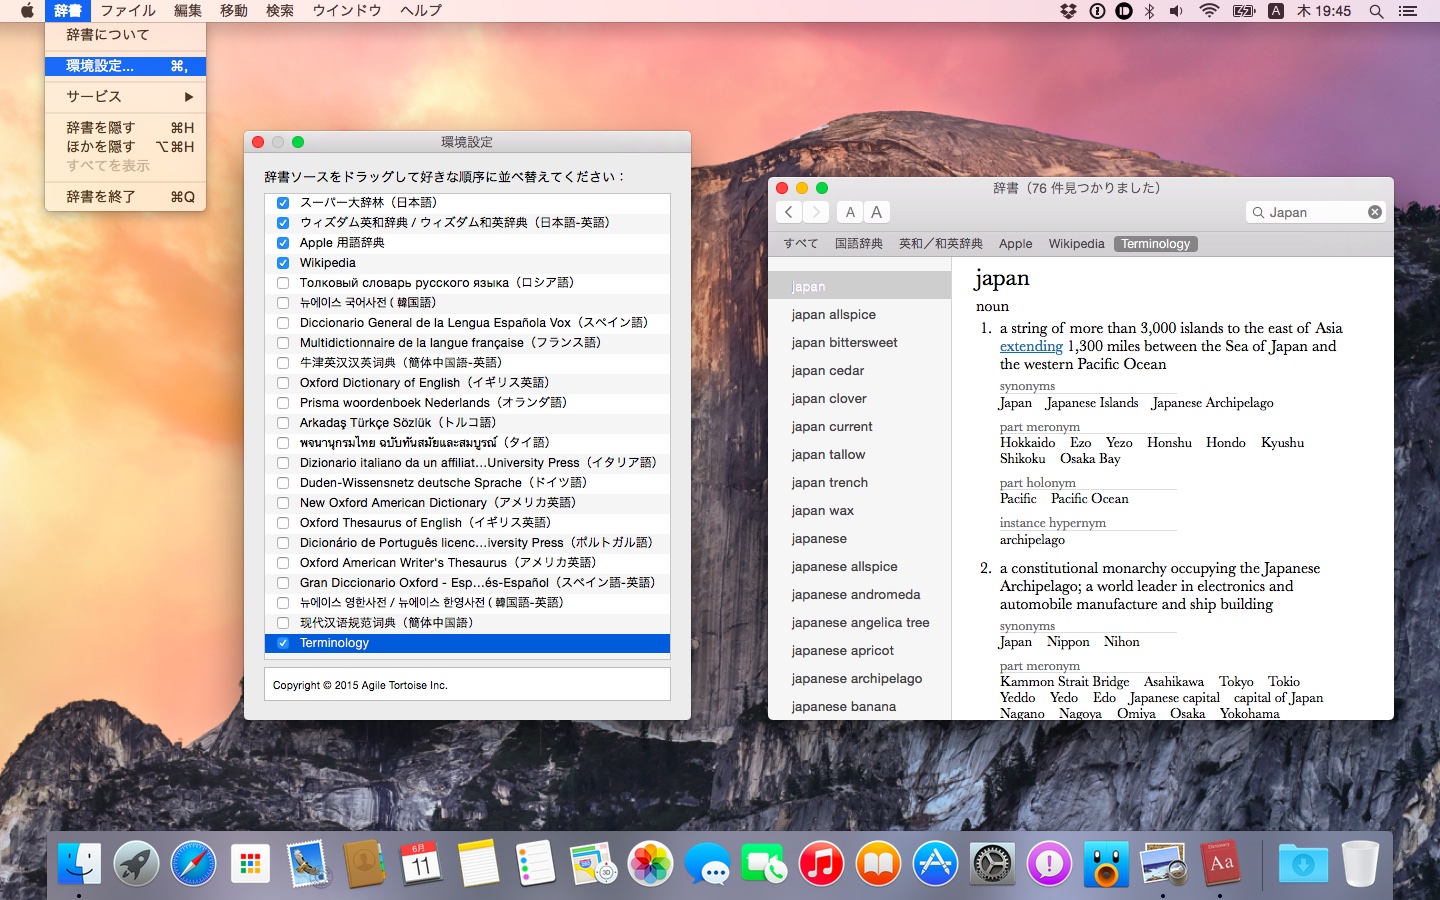Select 環境設定... menu item
The image size is (1440, 900).
pos(125,66)
